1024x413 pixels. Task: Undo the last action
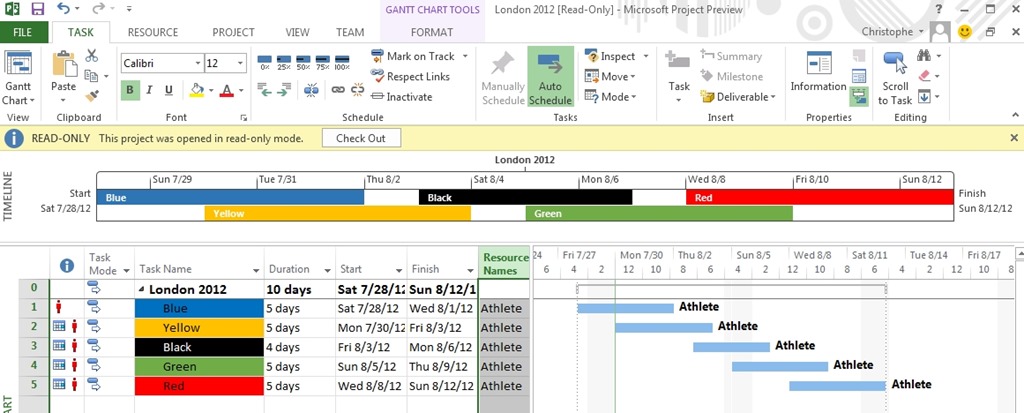pyautogui.click(x=63, y=9)
